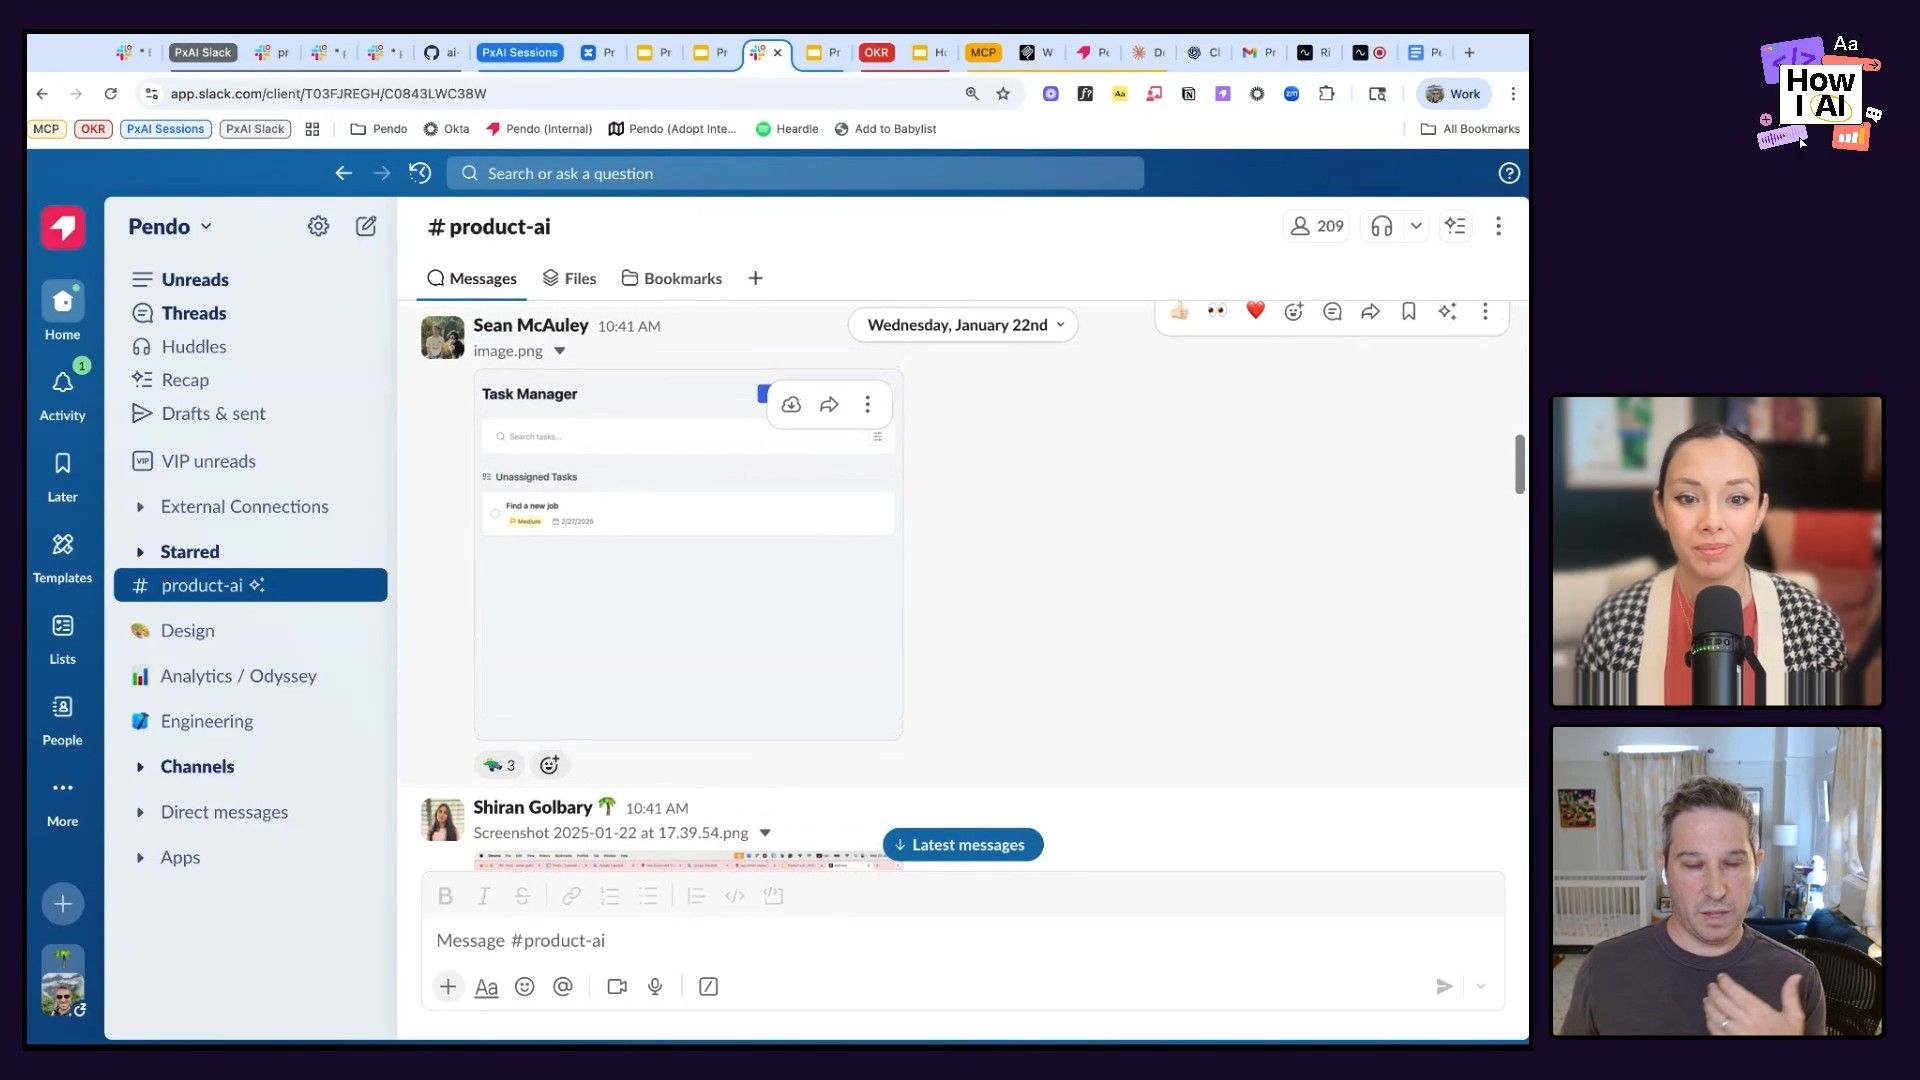Record a video clip icon
This screenshot has height=1080, width=1920.
(617, 987)
